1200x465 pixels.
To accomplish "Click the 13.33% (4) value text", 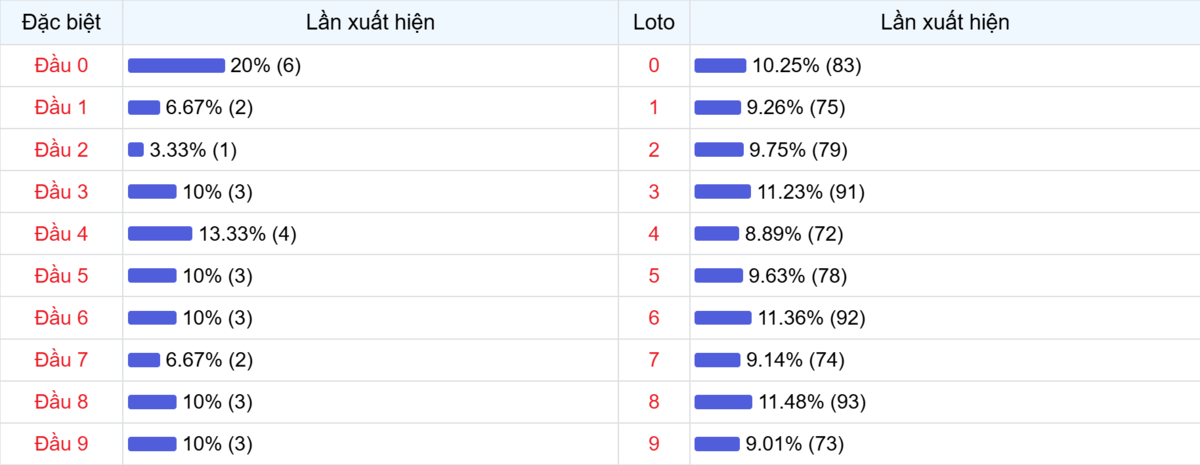I will coord(248,234).
